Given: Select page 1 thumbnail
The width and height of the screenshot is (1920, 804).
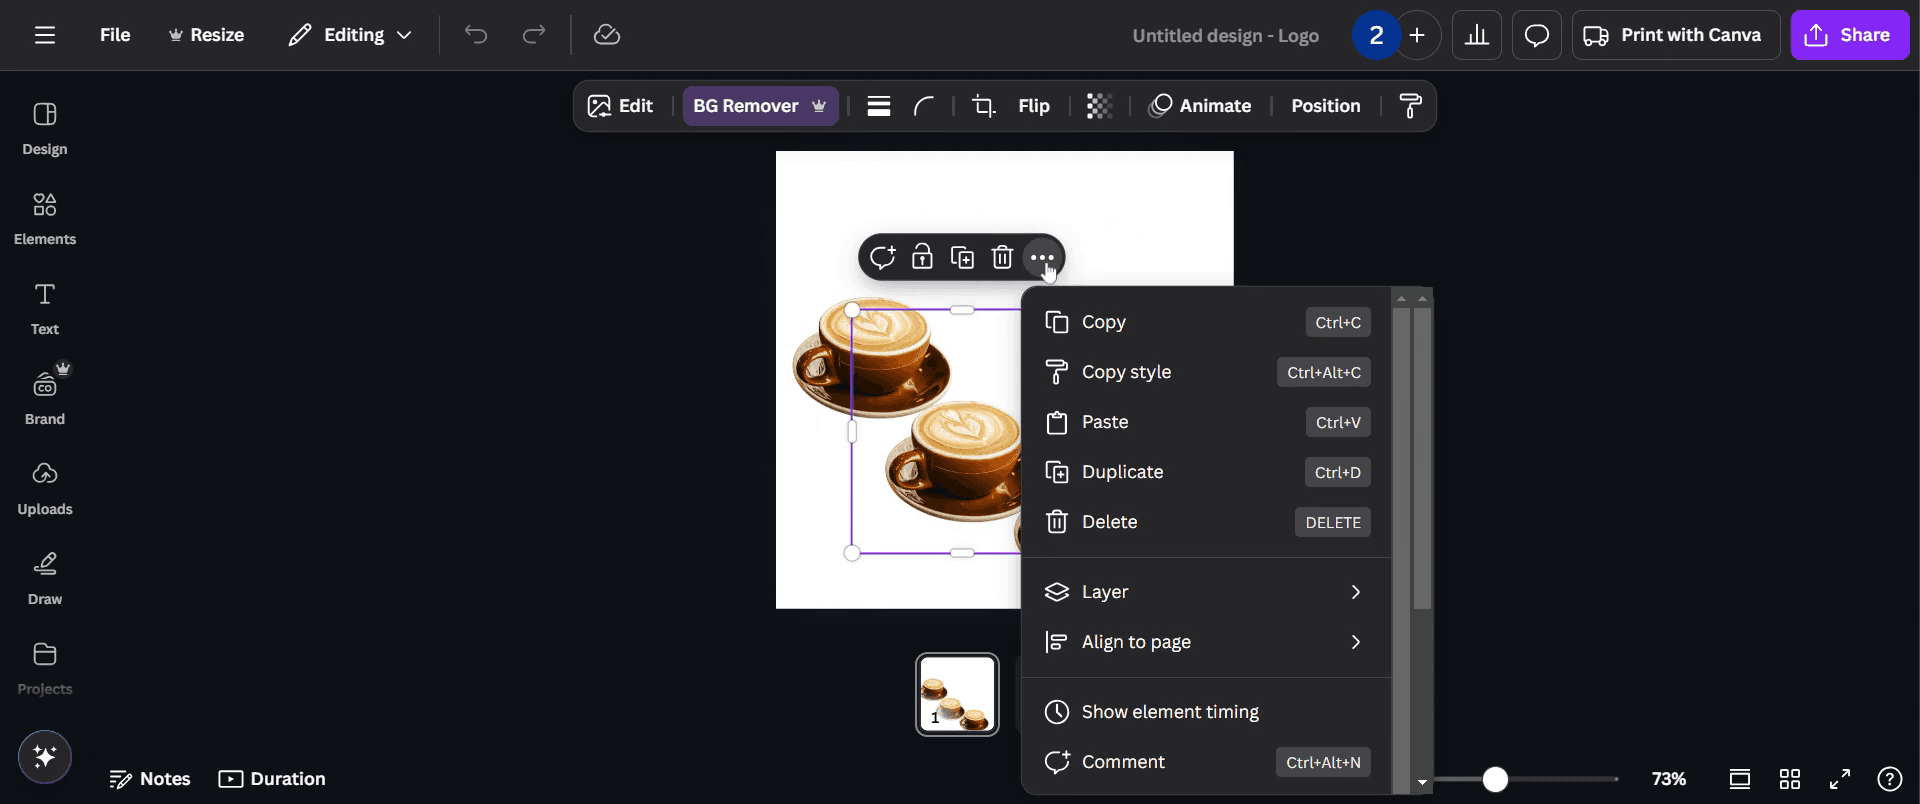Looking at the screenshot, I should pyautogui.click(x=957, y=694).
